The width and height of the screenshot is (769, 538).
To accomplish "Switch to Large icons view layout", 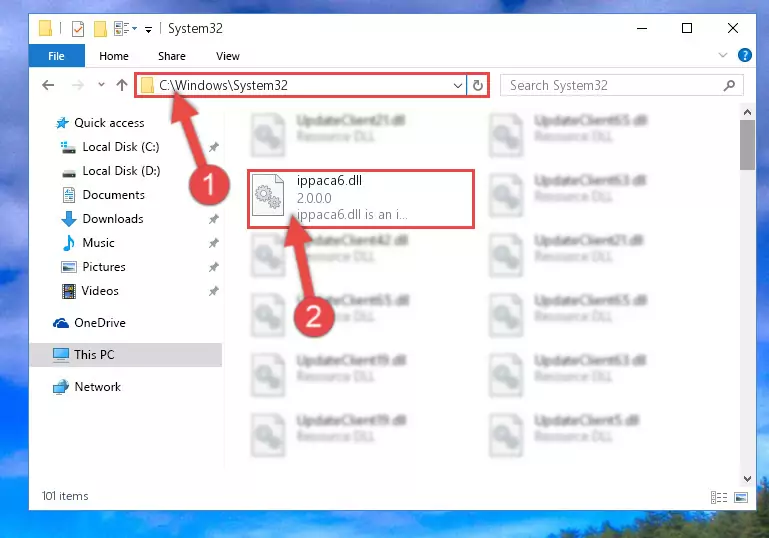I will (x=741, y=497).
